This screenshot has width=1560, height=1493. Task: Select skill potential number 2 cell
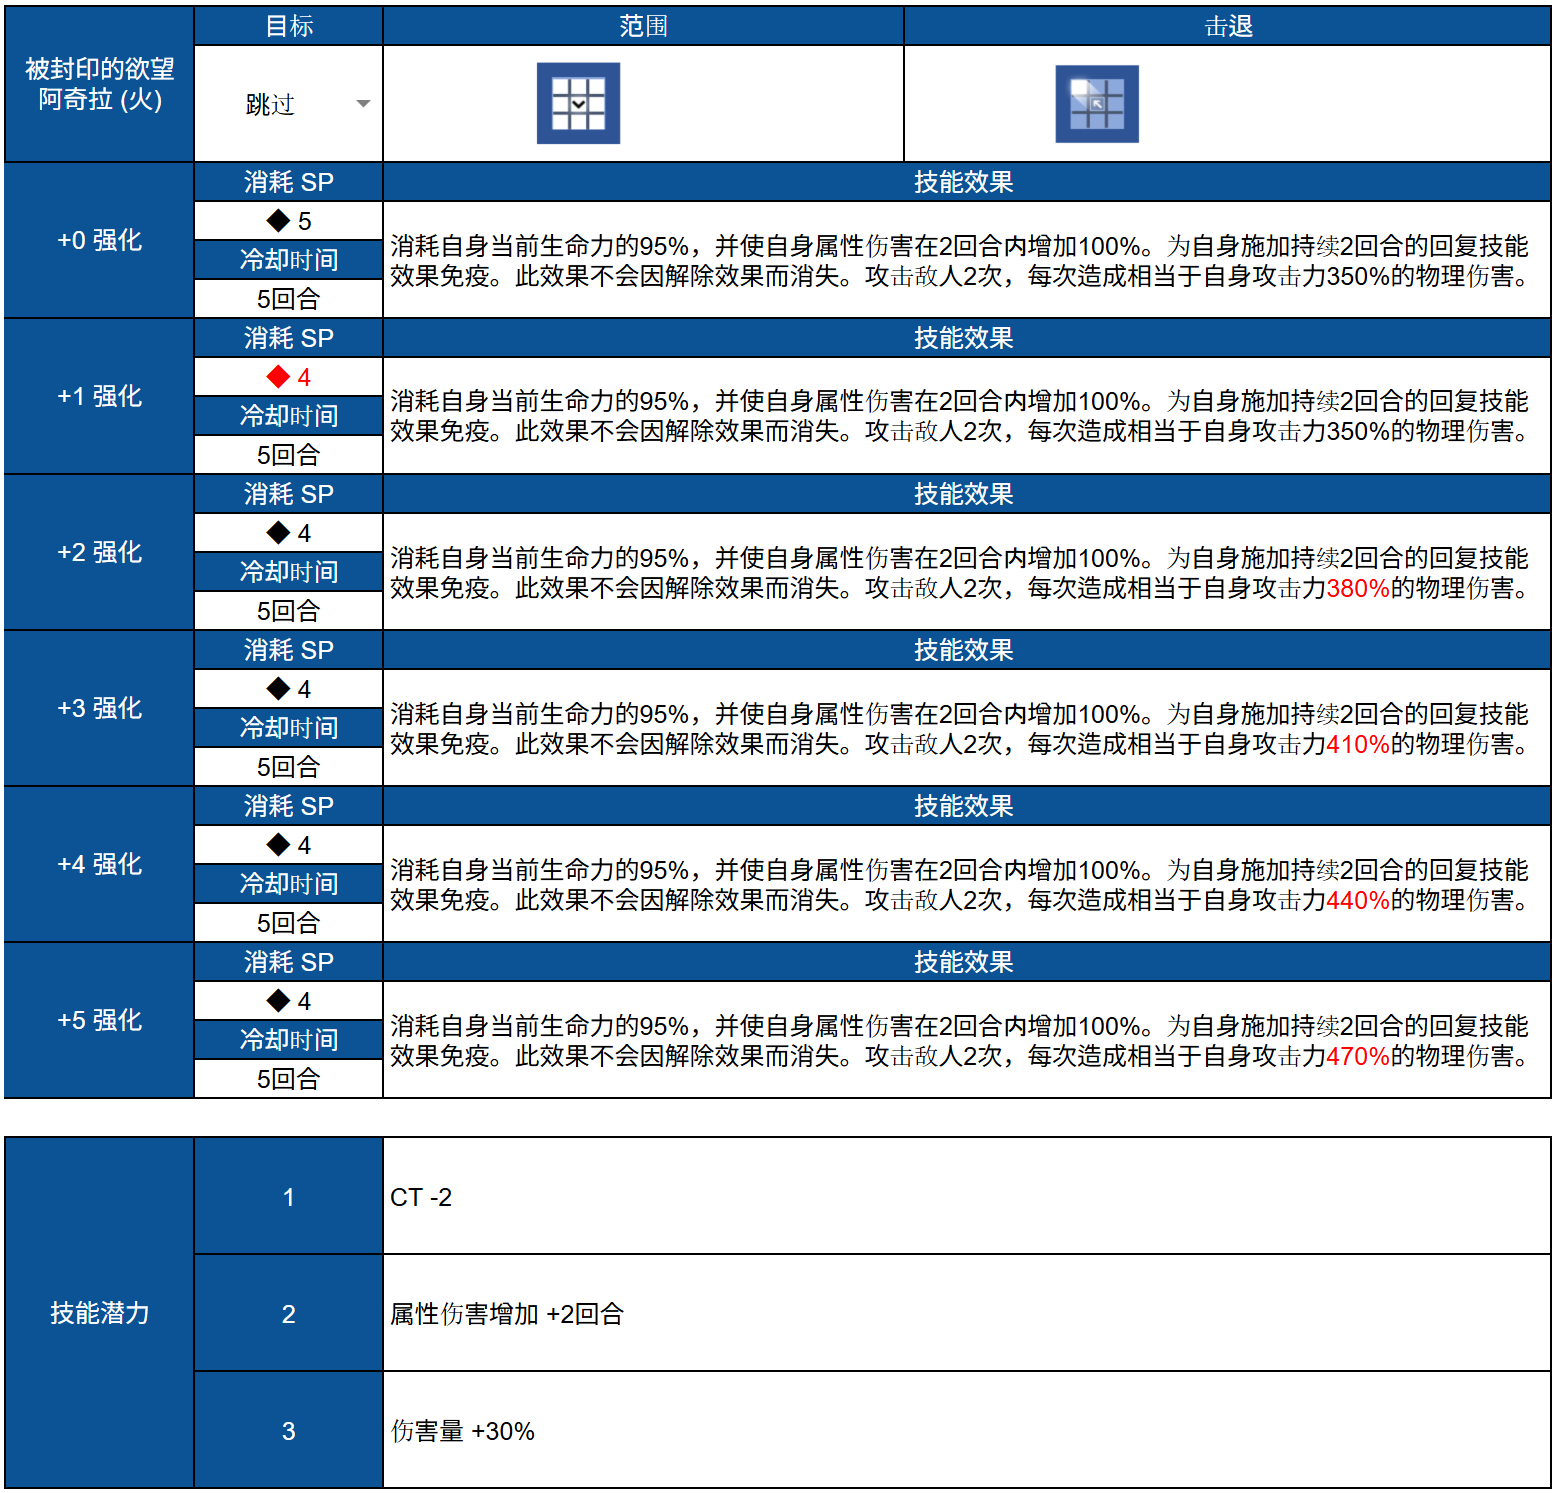pos(289,1313)
